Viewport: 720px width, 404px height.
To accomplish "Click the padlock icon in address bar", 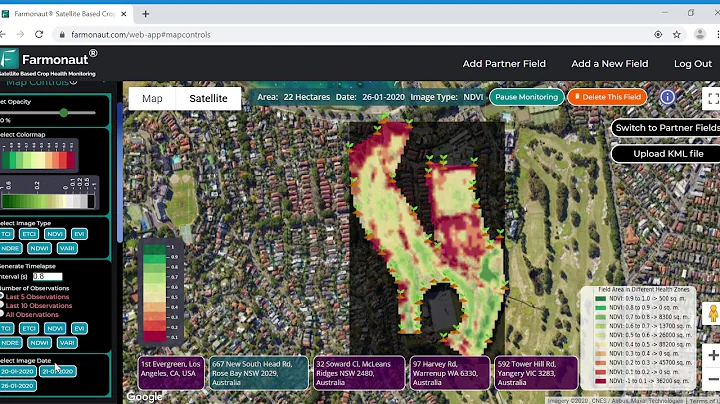I will [62, 35].
